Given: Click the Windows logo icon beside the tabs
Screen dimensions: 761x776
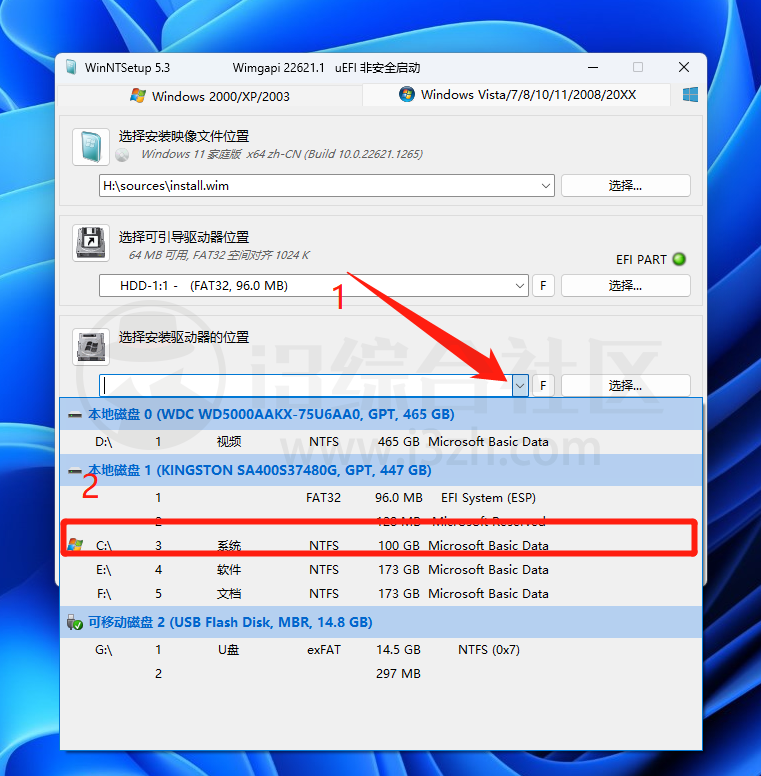Looking at the screenshot, I should point(690,95).
